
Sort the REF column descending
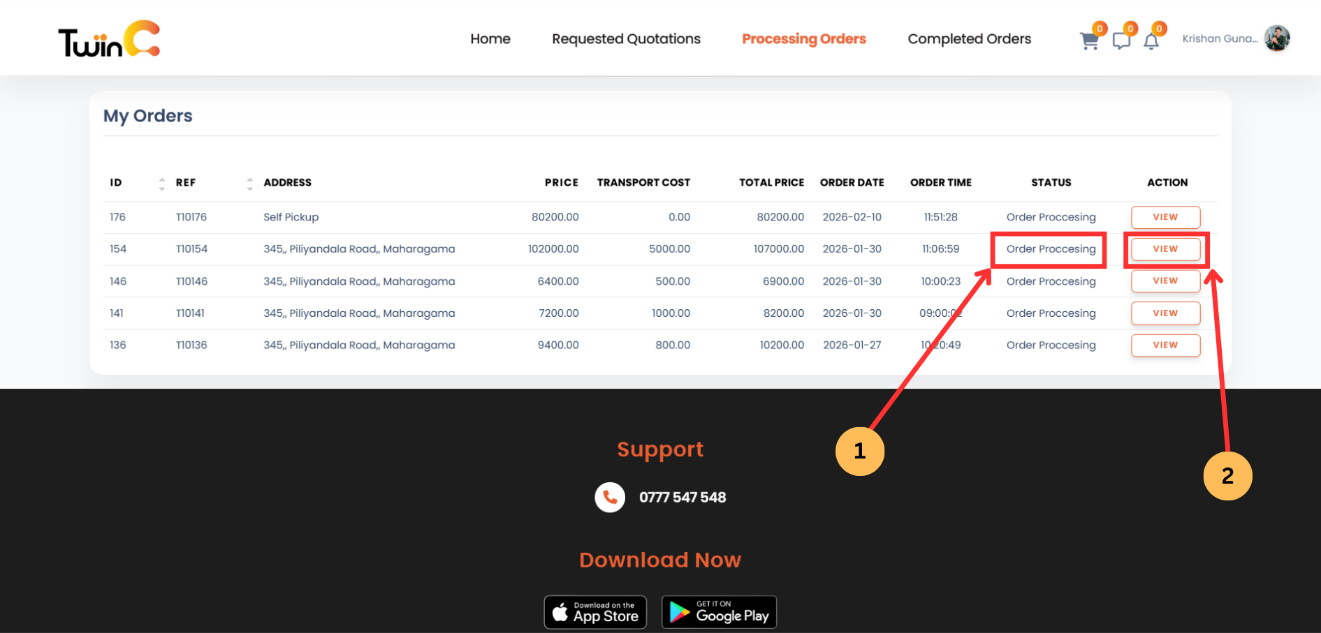[x=249, y=186]
